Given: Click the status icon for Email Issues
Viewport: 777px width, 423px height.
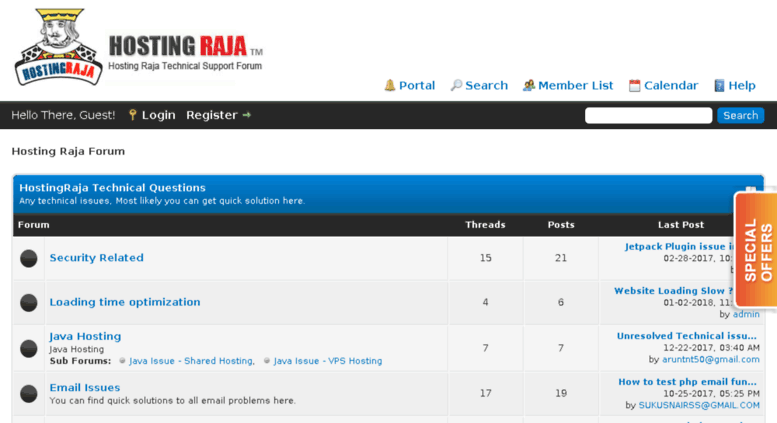Looking at the screenshot, I should point(29,394).
